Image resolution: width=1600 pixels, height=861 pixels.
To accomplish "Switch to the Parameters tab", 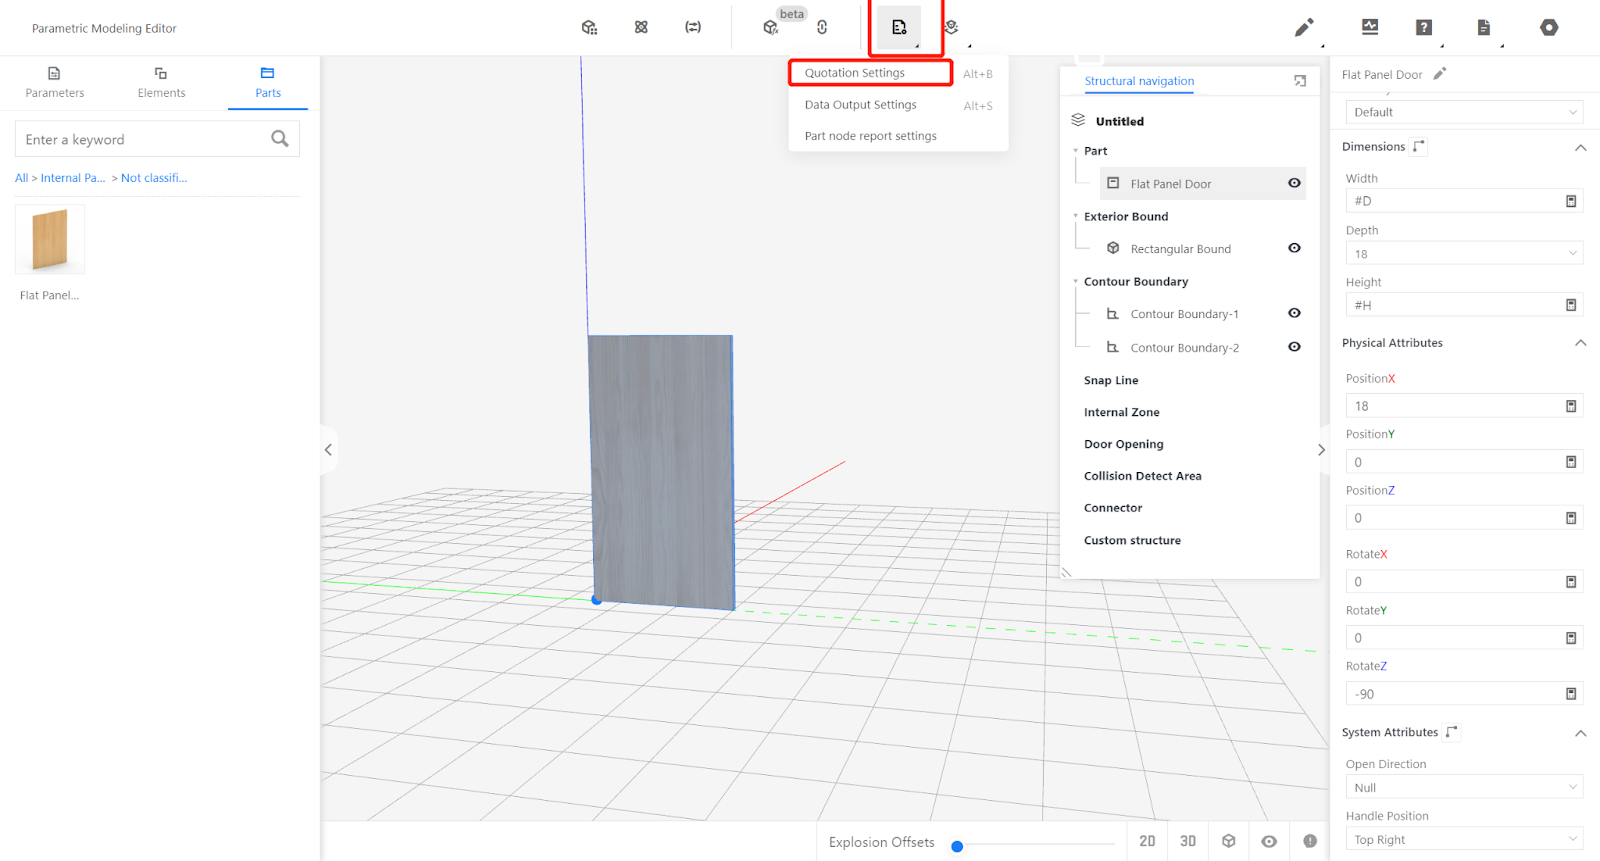I will (x=54, y=82).
